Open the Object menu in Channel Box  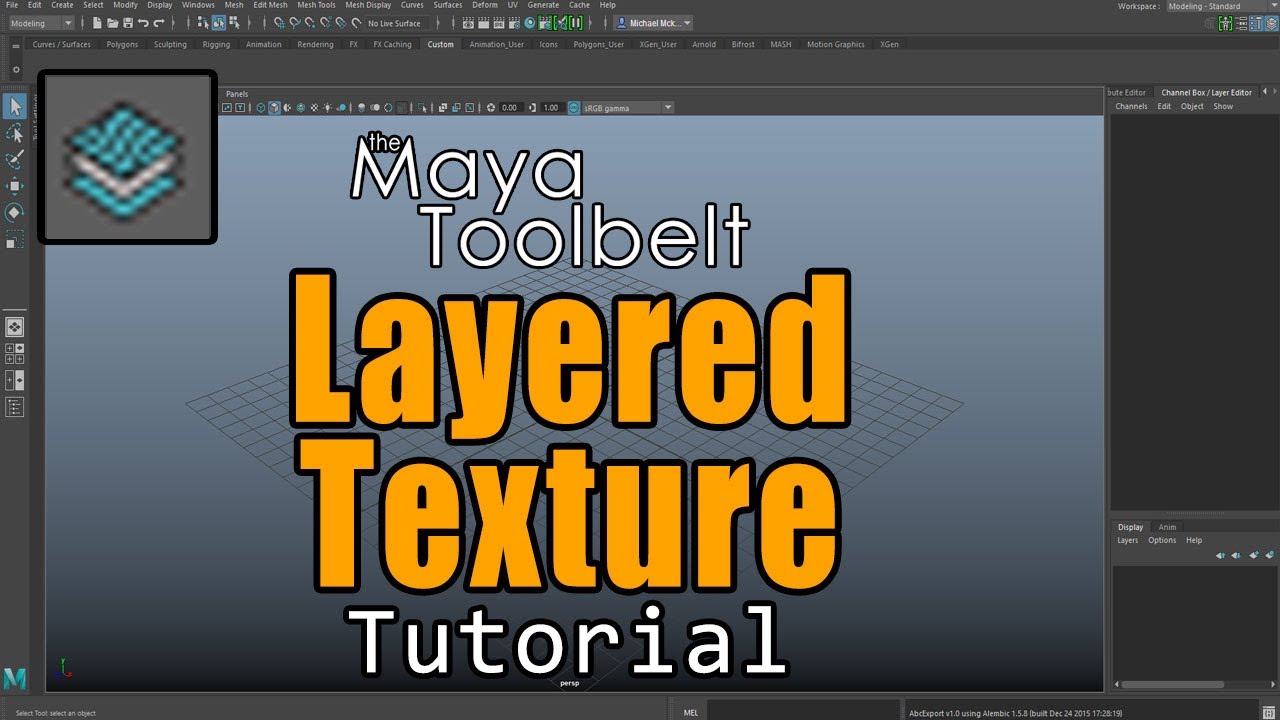coord(1192,106)
